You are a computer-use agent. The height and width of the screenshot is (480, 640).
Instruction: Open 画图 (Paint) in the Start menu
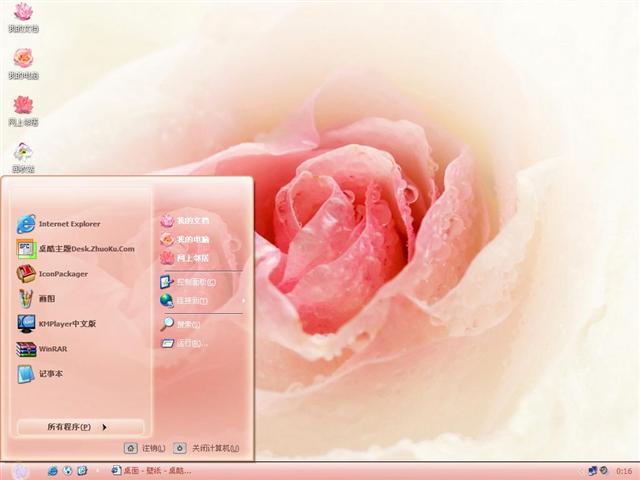coord(46,299)
